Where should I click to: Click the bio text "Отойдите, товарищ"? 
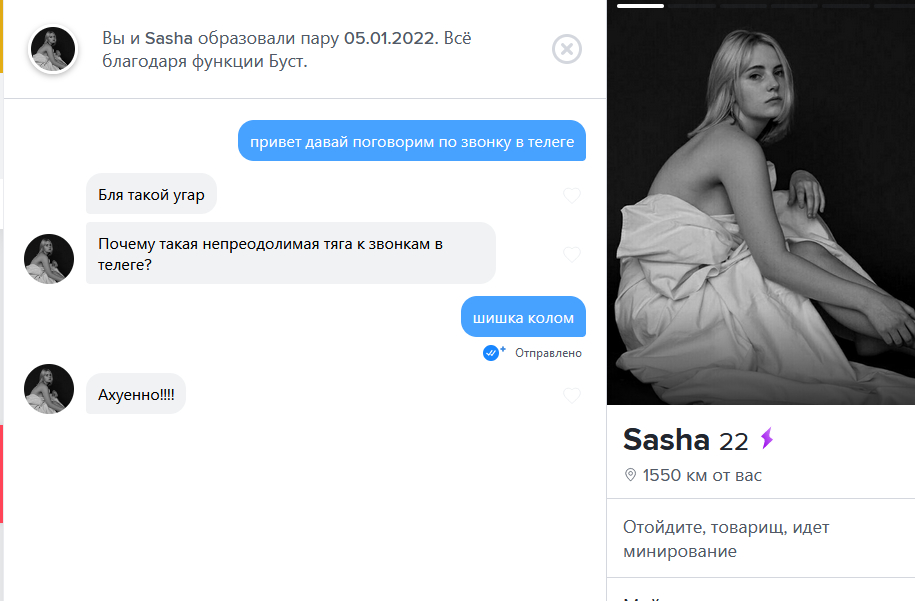[726, 539]
